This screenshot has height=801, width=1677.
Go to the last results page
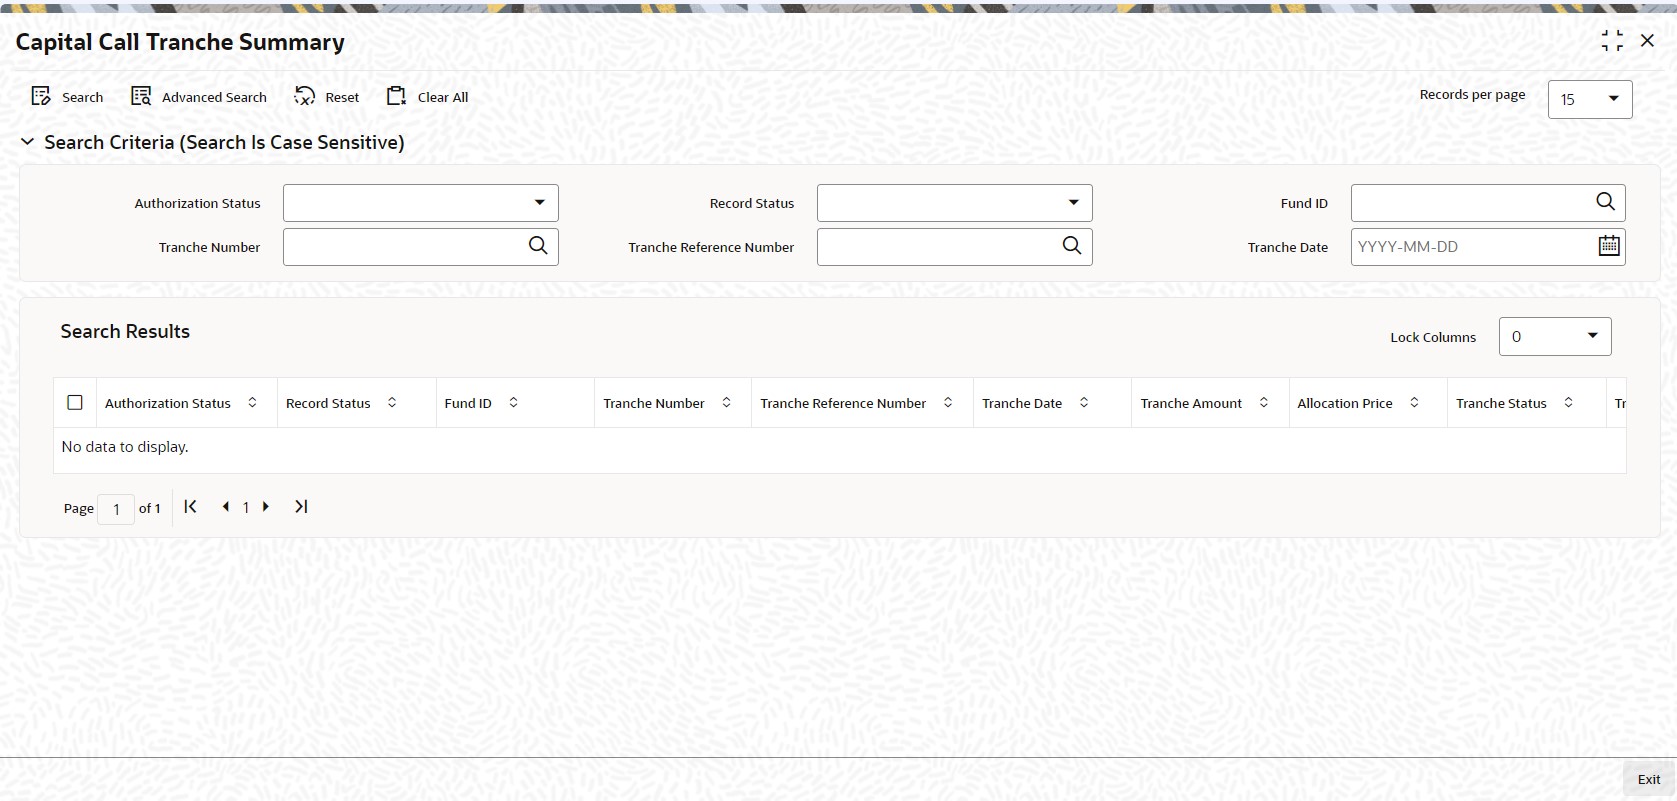[301, 507]
